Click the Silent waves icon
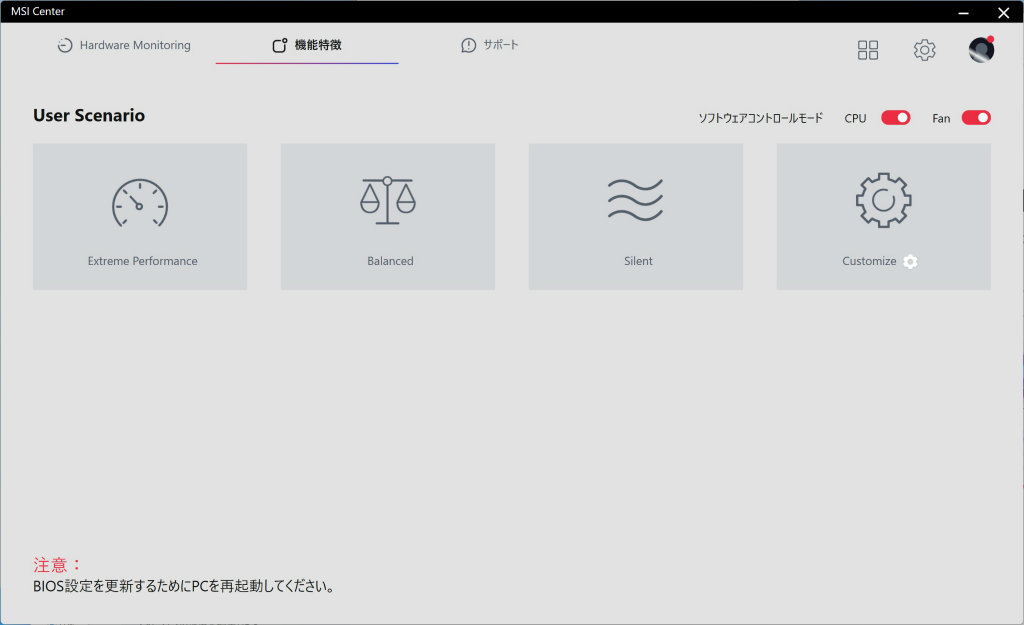The width and height of the screenshot is (1024, 625). [635, 200]
